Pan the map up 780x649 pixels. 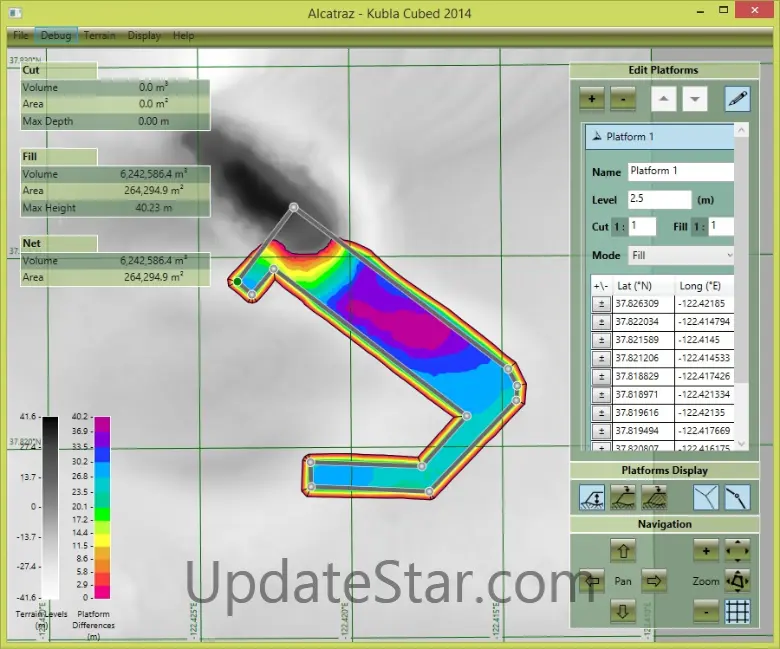click(x=623, y=551)
